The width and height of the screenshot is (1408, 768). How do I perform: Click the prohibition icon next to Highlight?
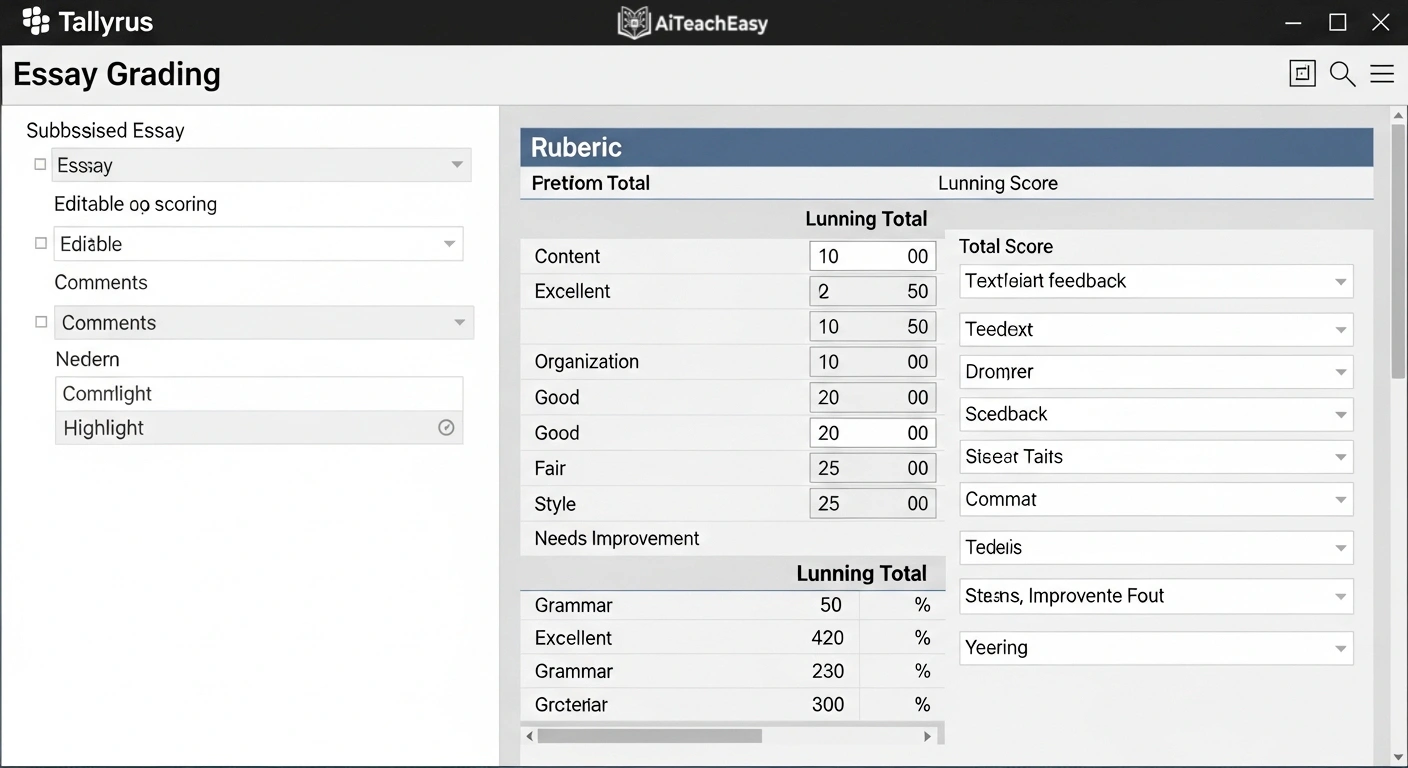tap(446, 427)
